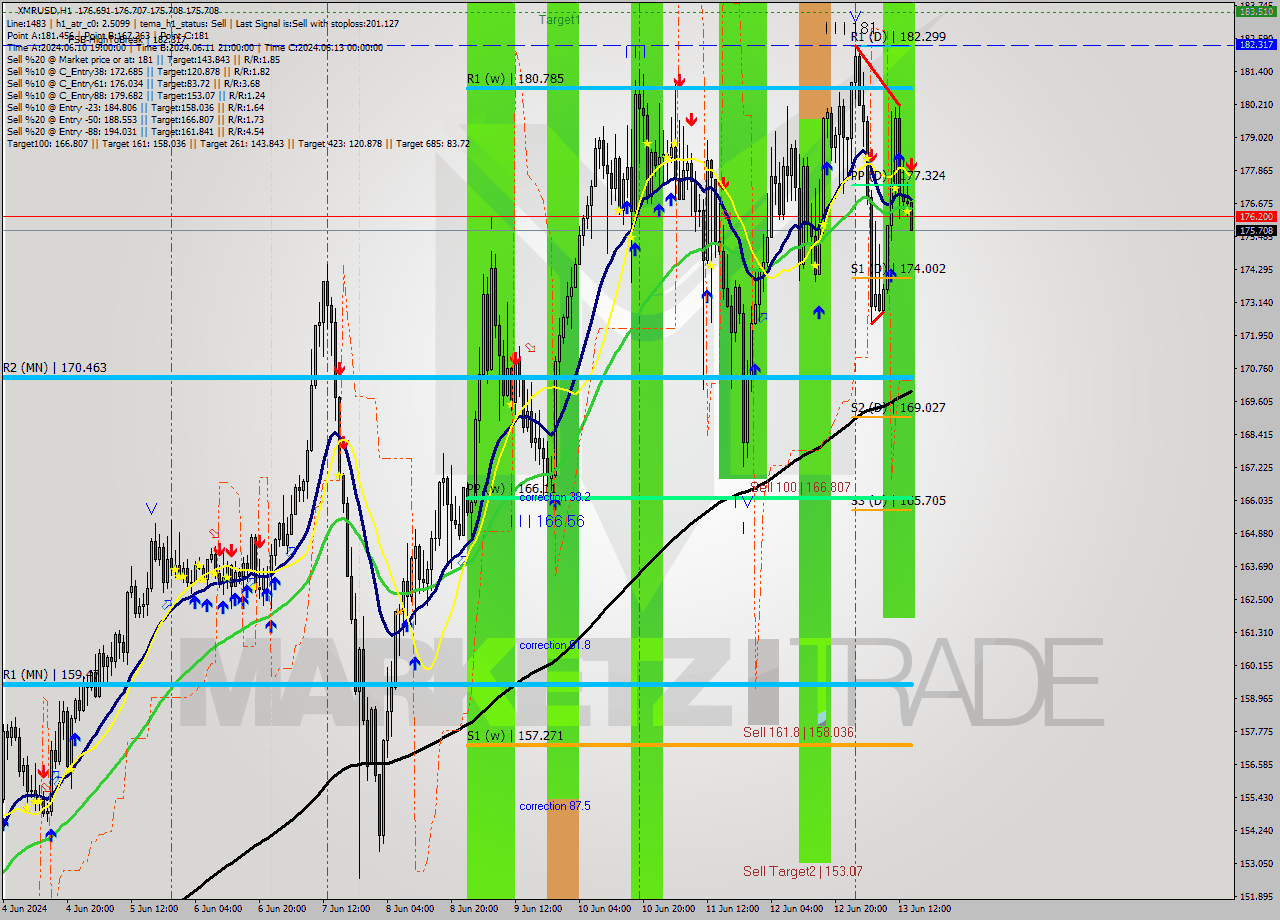Click the 'Target100: 166.807' summary line
This screenshot has width=1280, height=920.
coord(238,143)
